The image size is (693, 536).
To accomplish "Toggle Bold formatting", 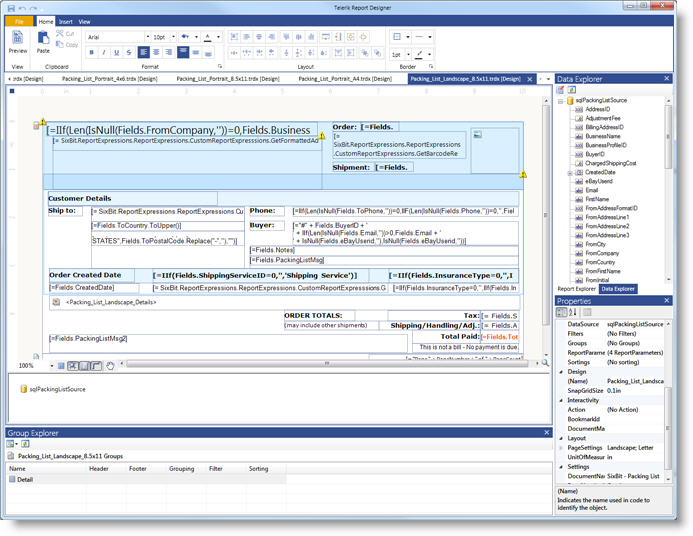I will [91, 52].
